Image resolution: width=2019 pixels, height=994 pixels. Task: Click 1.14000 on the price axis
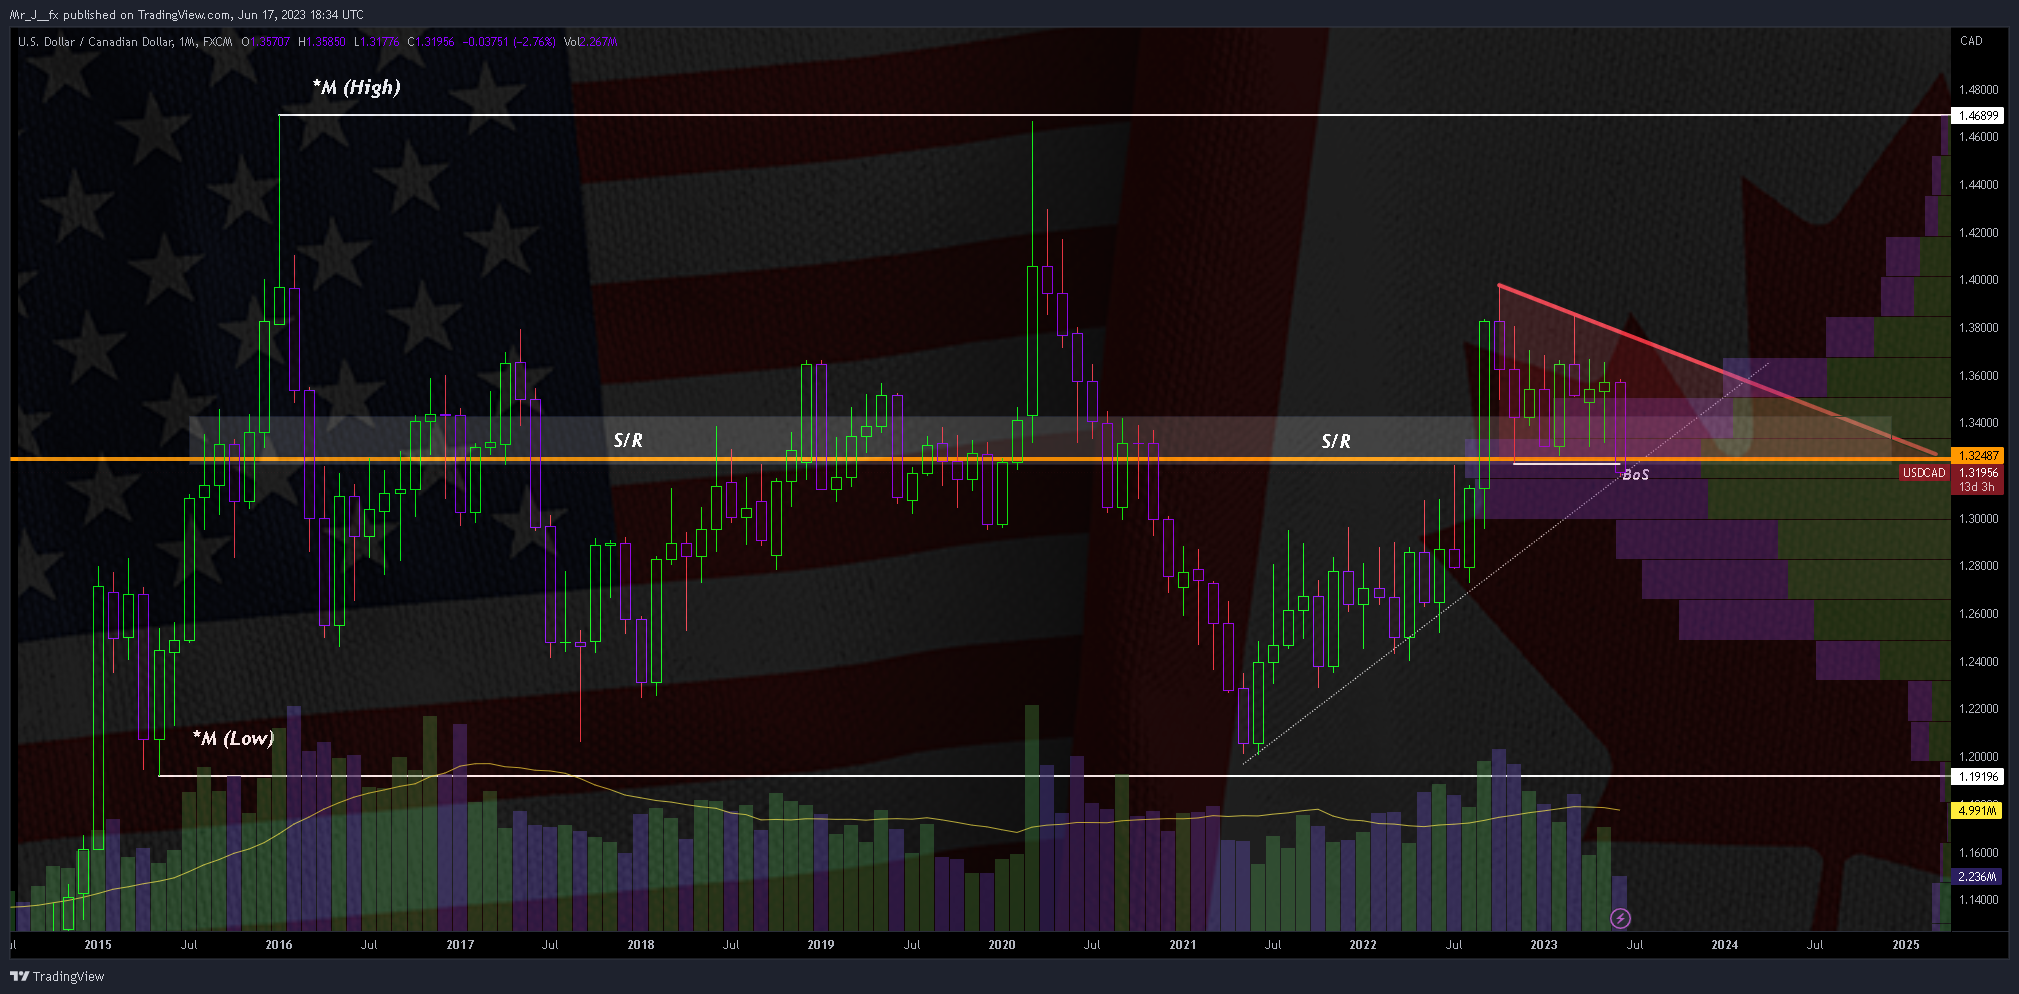pyautogui.click(x=1979, y=900)
